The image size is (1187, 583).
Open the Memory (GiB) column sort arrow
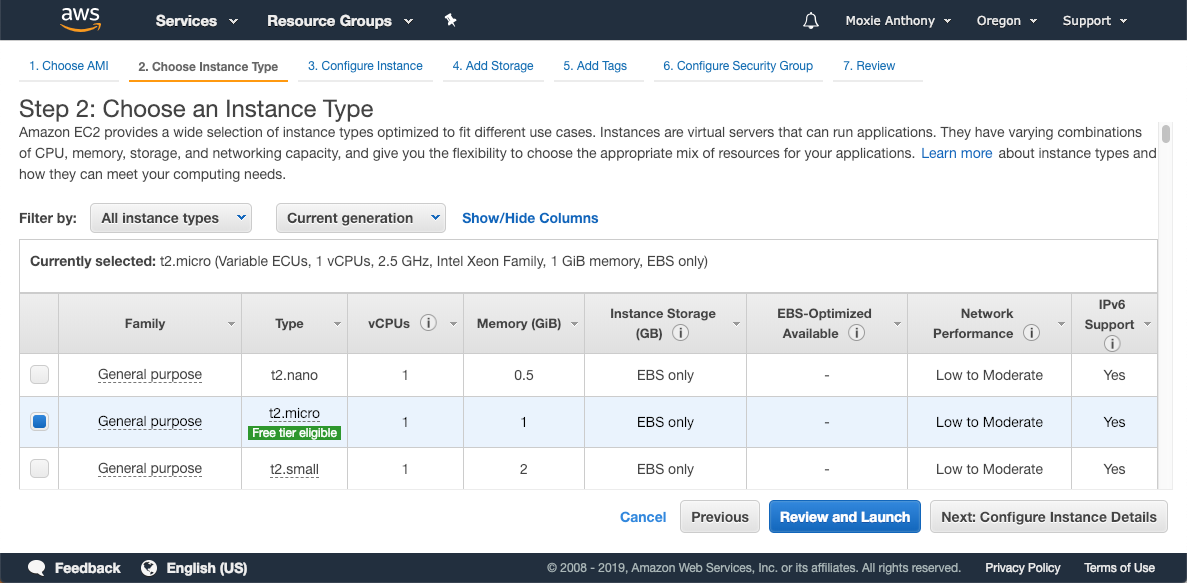point(574,324)
